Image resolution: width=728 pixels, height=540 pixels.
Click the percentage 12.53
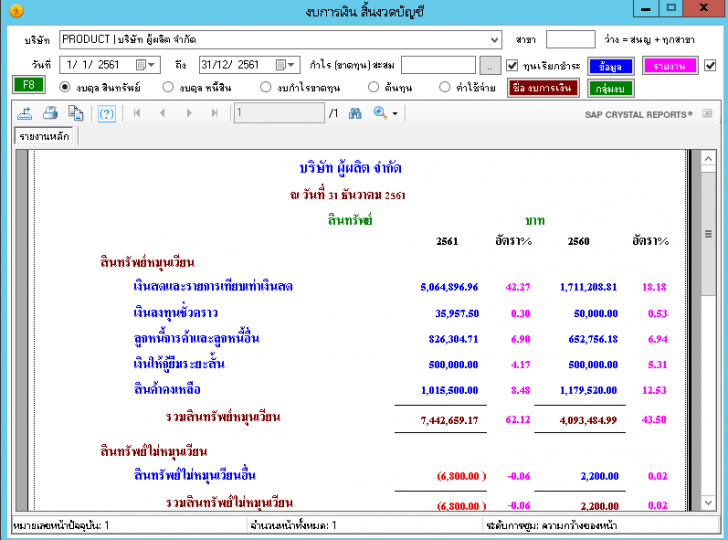654,390
